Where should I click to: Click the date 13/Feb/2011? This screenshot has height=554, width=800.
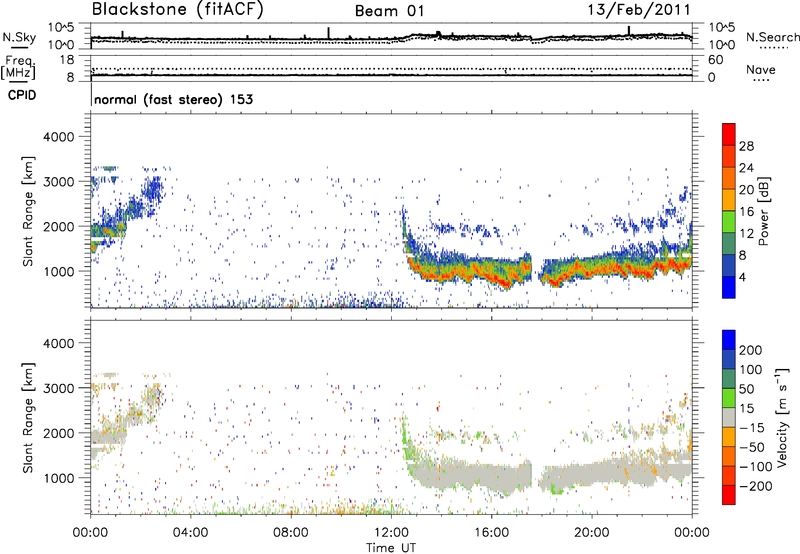639,10
